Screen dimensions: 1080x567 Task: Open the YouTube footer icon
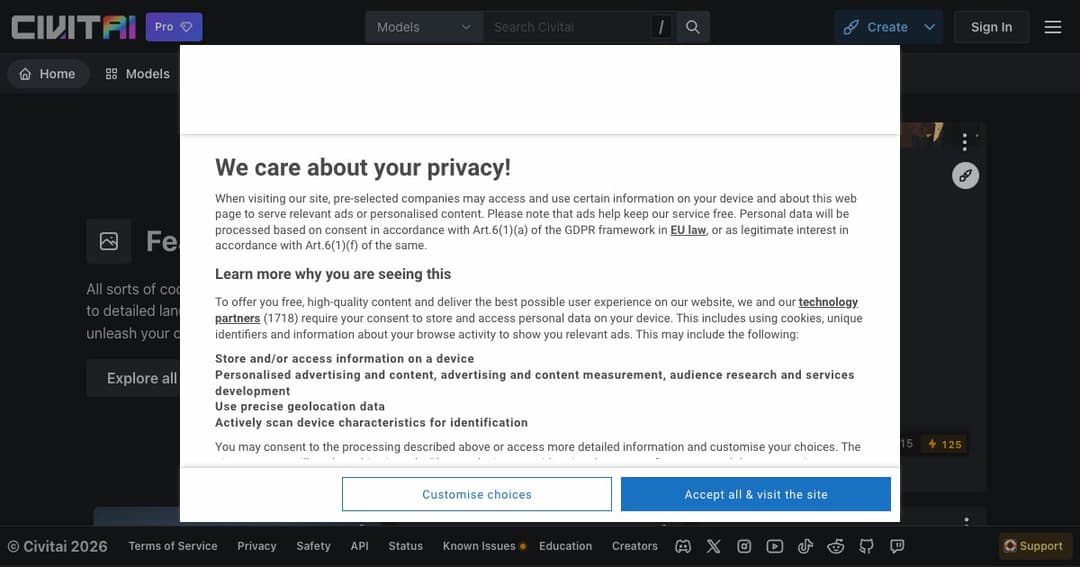point(775,546)
